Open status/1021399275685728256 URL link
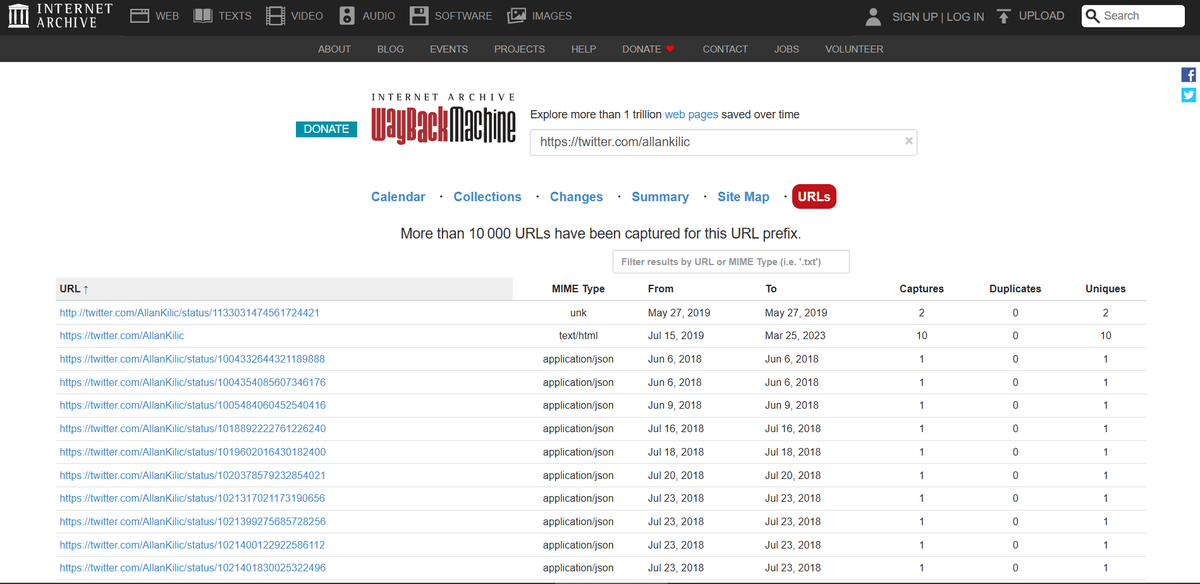The width and height of the screenshot is (1200, 584). pos(192,521)
